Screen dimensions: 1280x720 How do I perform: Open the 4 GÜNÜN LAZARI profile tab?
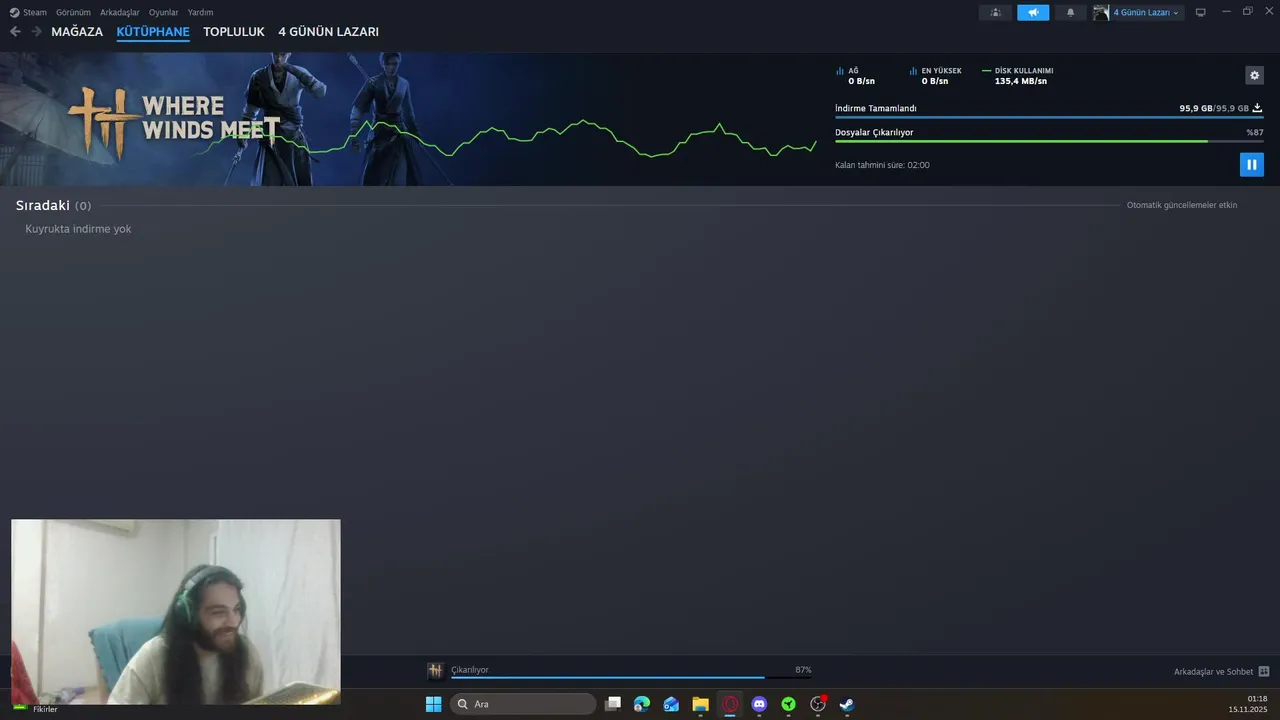[328, 32]
